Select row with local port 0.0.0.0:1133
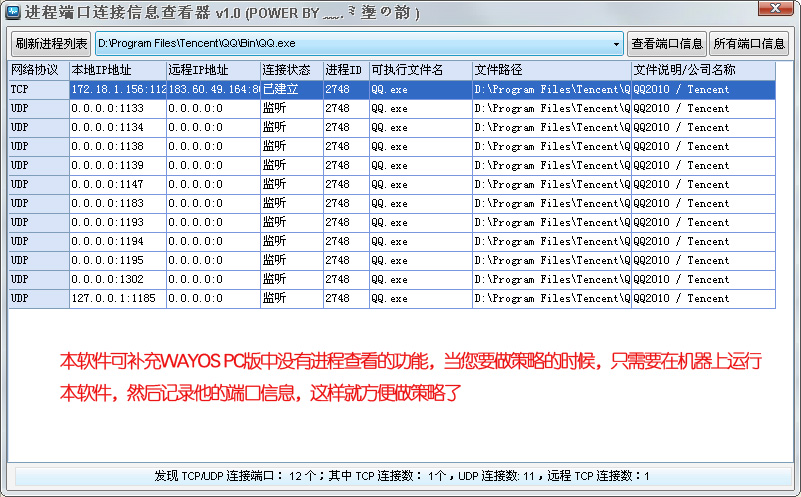This screenshot has width=801, height=497. pyautogui.click(x=392, y=108)
